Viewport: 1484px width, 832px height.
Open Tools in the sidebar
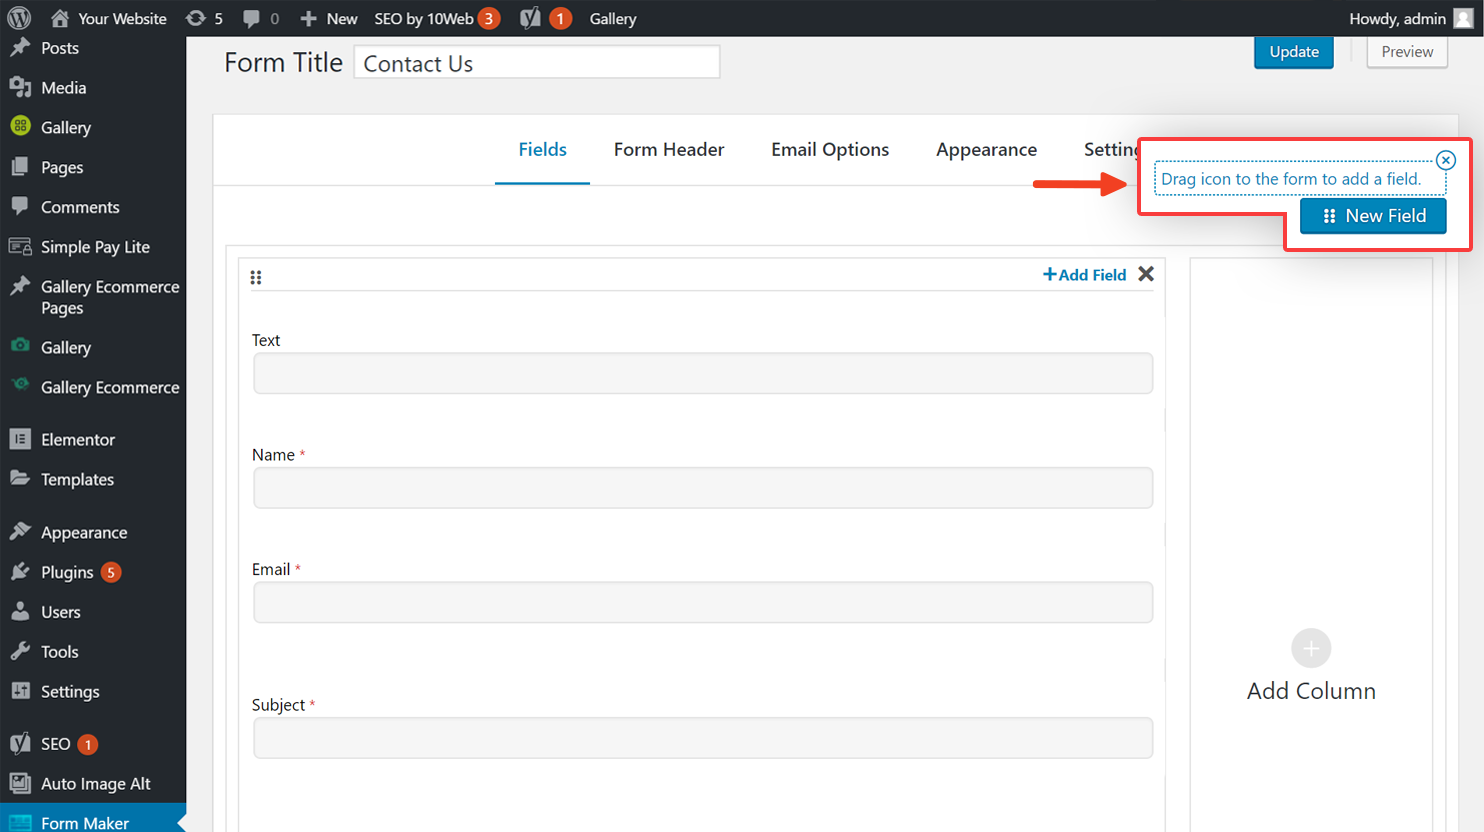tap(60, 652)
